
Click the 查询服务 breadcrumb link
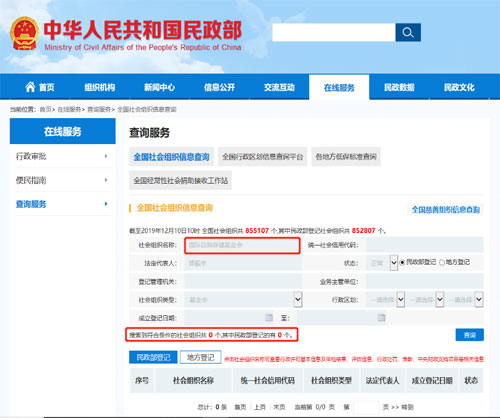pyautogui.click(x=99, y=109)
